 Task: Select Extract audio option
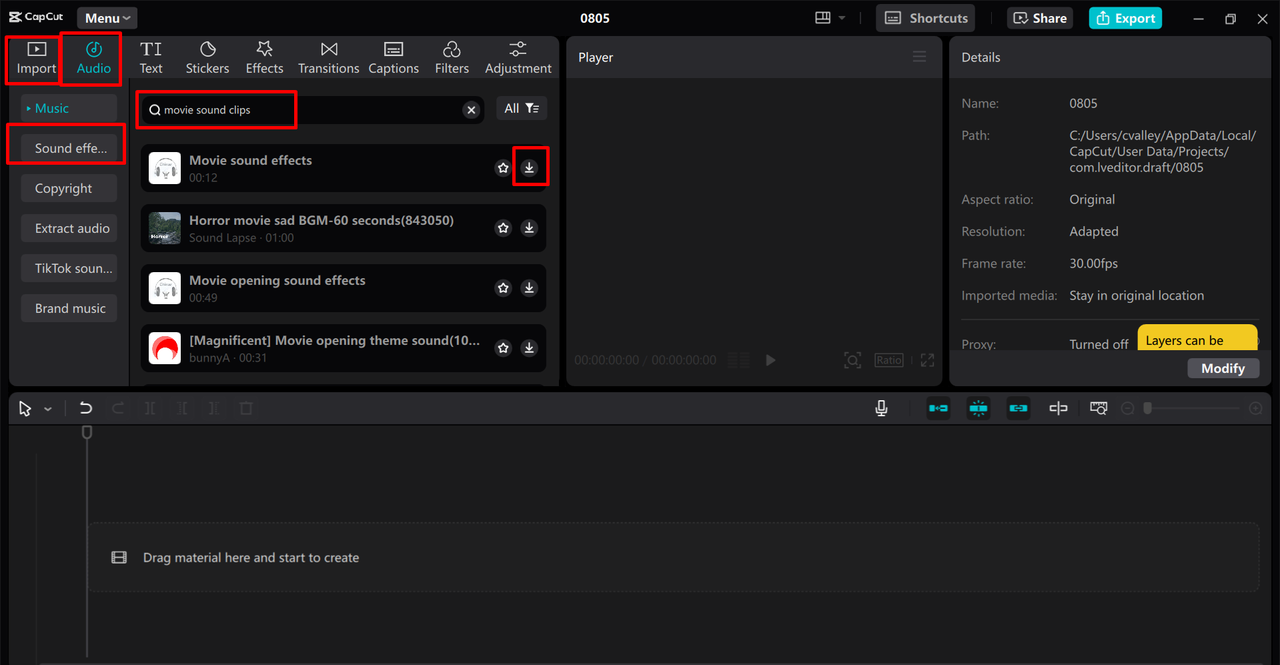[x=69, y=228]
